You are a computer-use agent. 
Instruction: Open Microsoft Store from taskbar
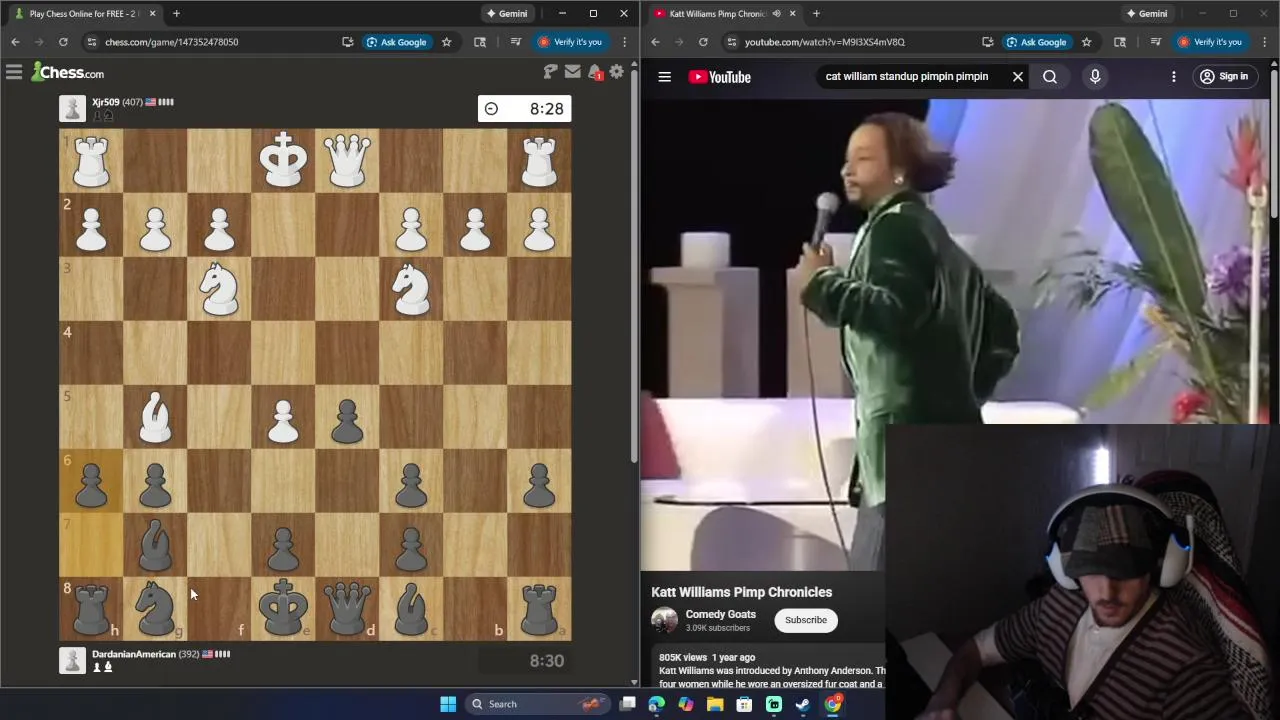tap(744, 704)
